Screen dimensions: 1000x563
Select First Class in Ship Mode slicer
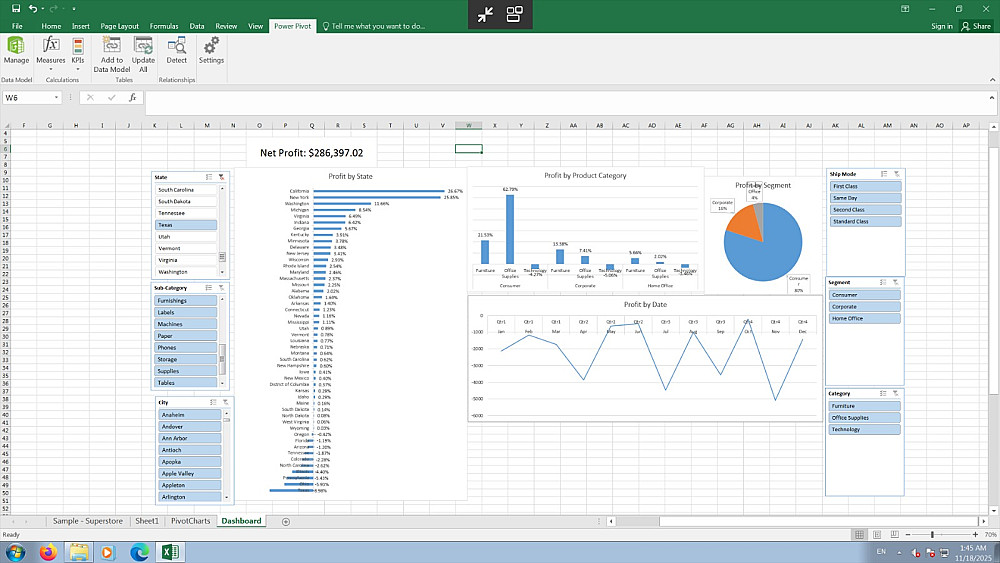click(x=866, y=186)
